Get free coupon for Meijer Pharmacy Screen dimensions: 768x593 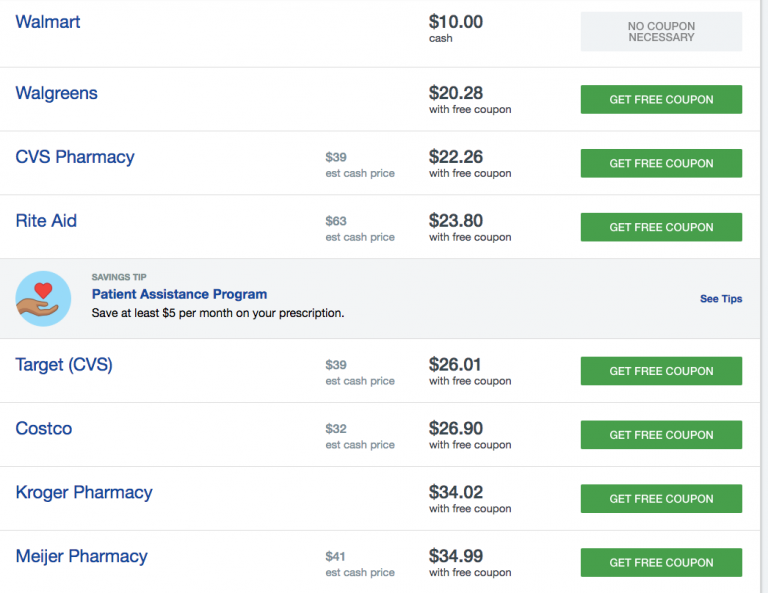[x=661, y=563]
